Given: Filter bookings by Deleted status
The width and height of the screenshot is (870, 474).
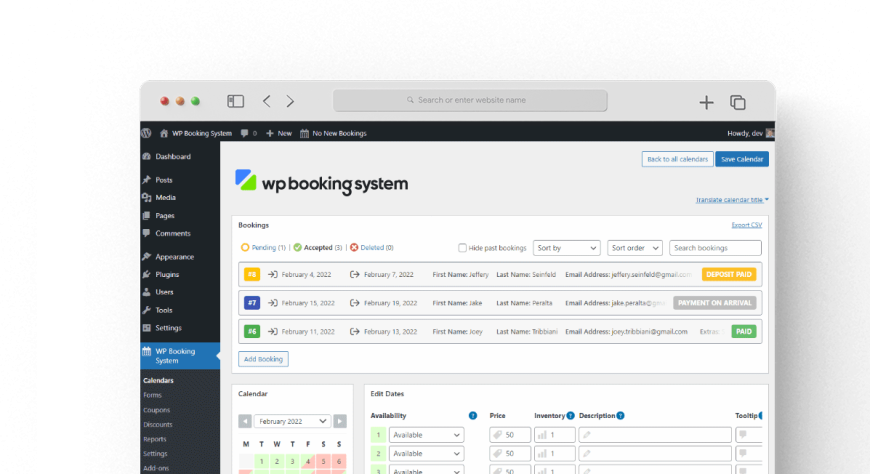Looking at the screenshot, I should [372, 247].
